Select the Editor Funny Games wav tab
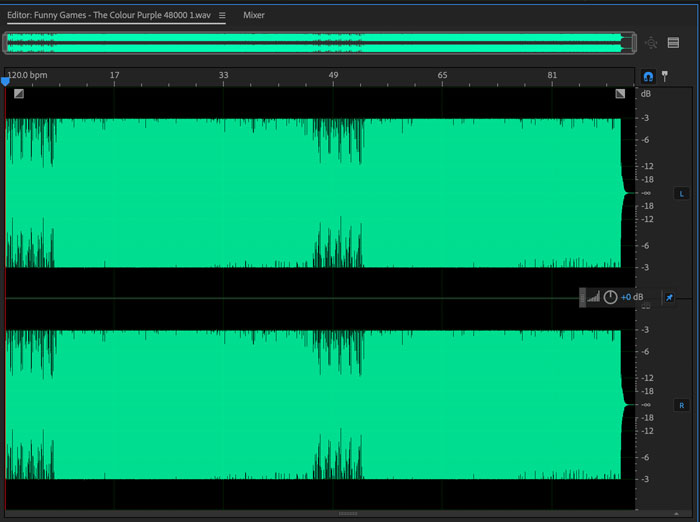Screen dimensions: 700x522 pyautogui.click(x=108, y=15)
